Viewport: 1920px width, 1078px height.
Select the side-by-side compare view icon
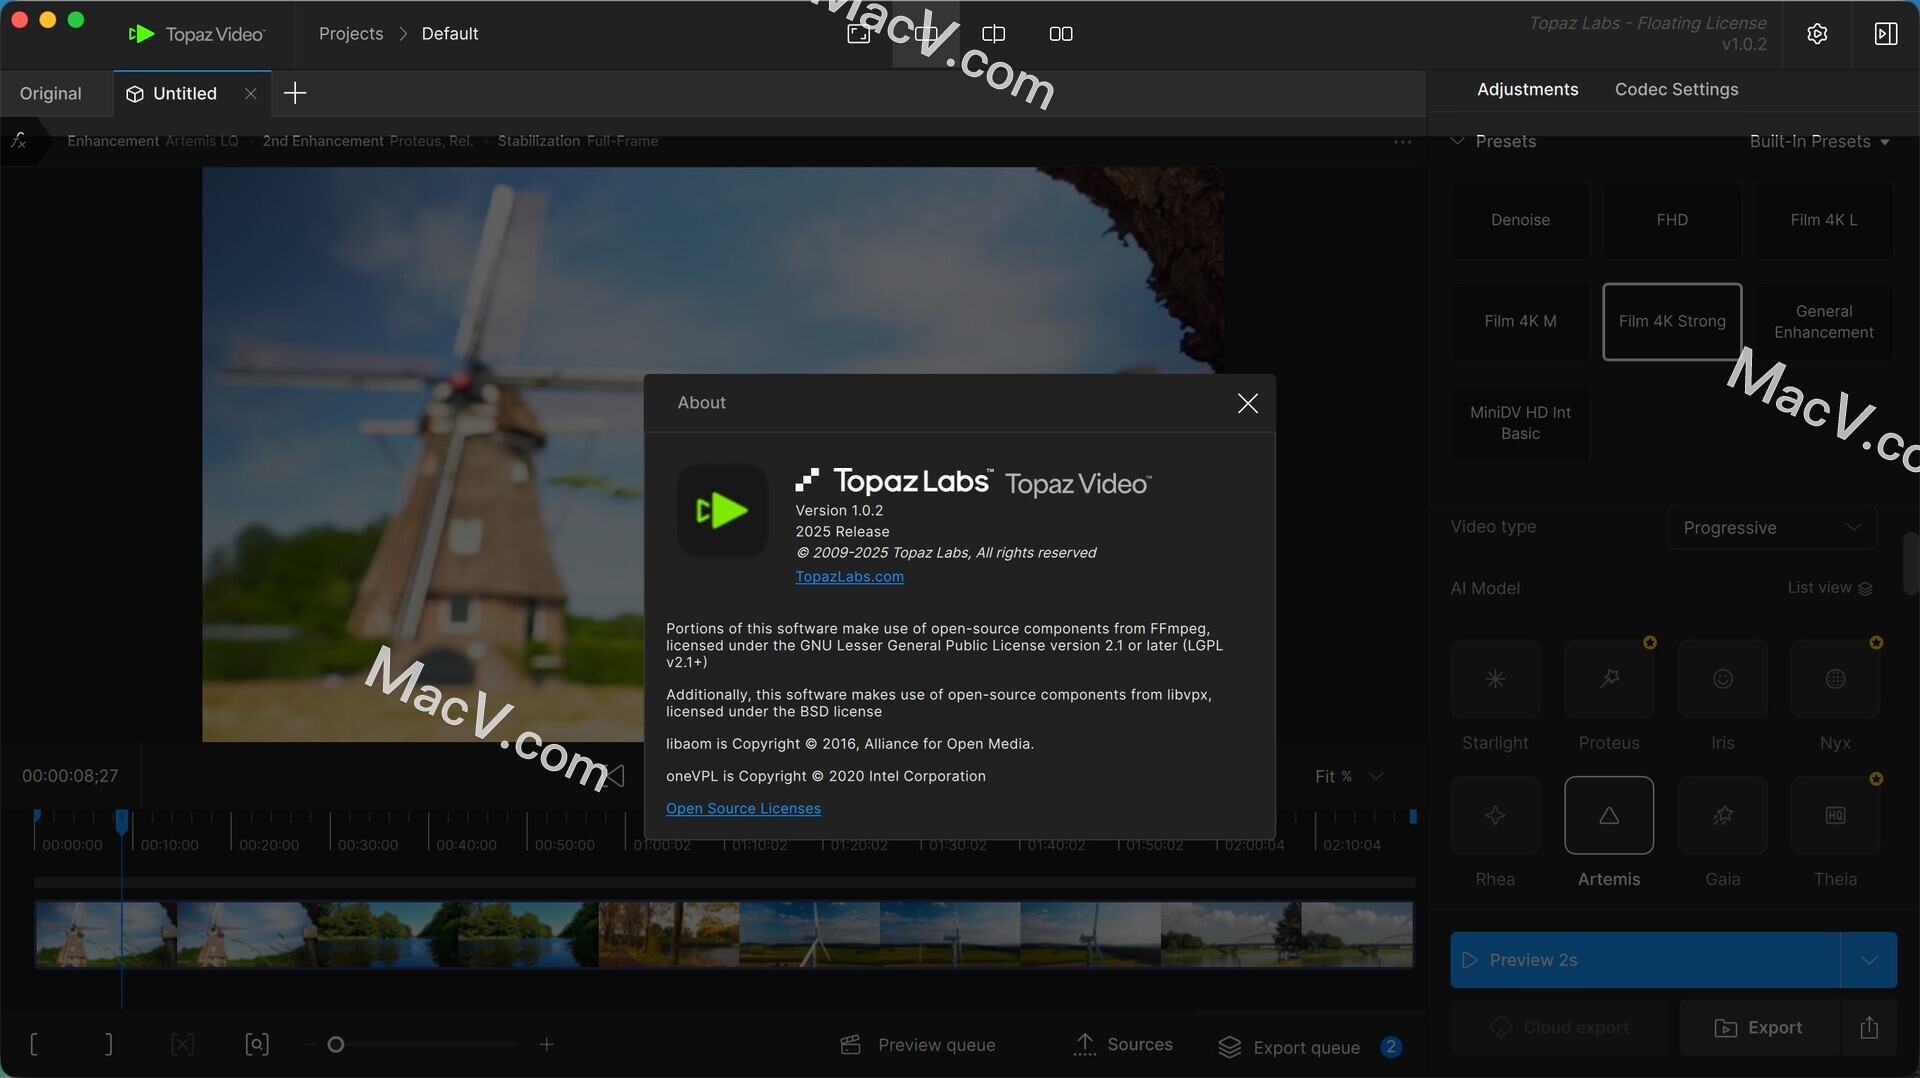(1061, 34)
